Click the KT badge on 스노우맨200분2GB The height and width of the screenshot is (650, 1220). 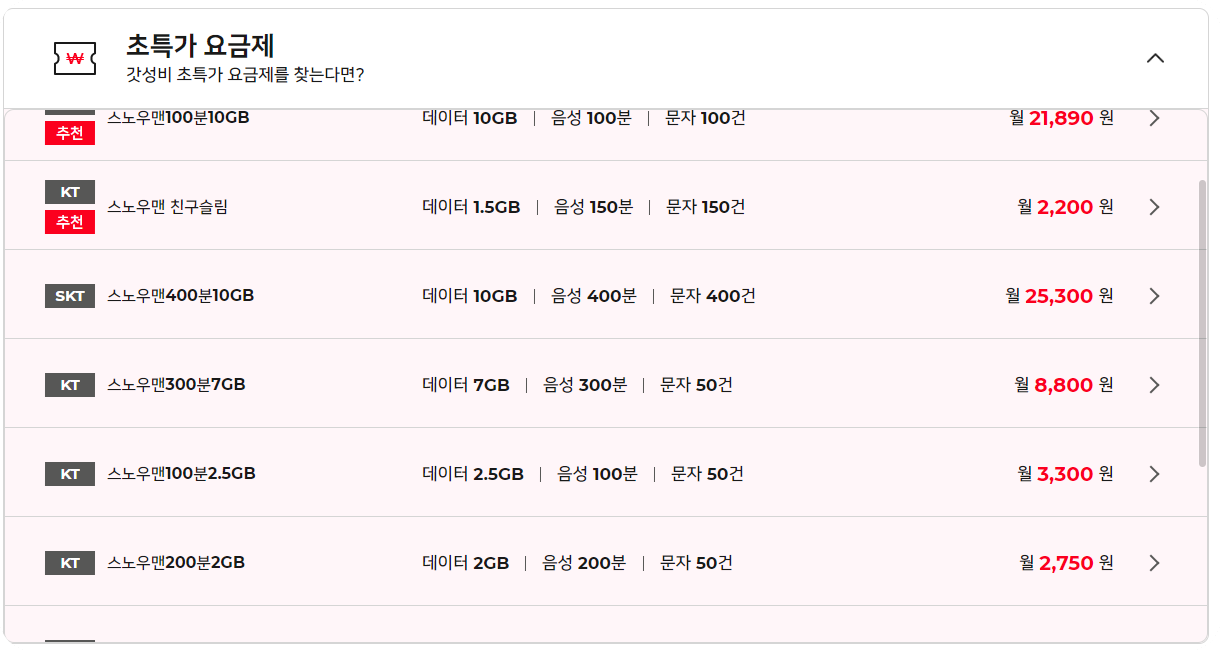(69, 562)
